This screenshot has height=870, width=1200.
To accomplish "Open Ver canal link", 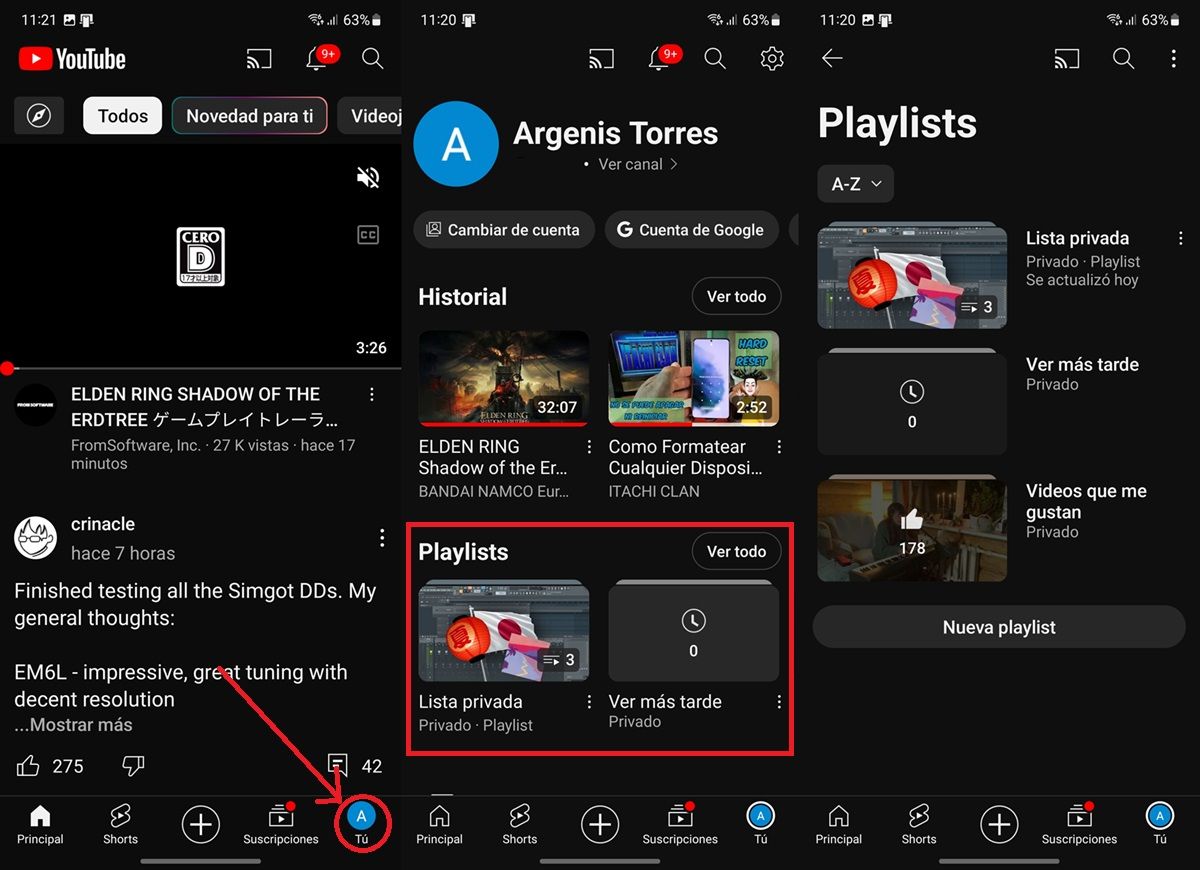I will coord(638,164).
